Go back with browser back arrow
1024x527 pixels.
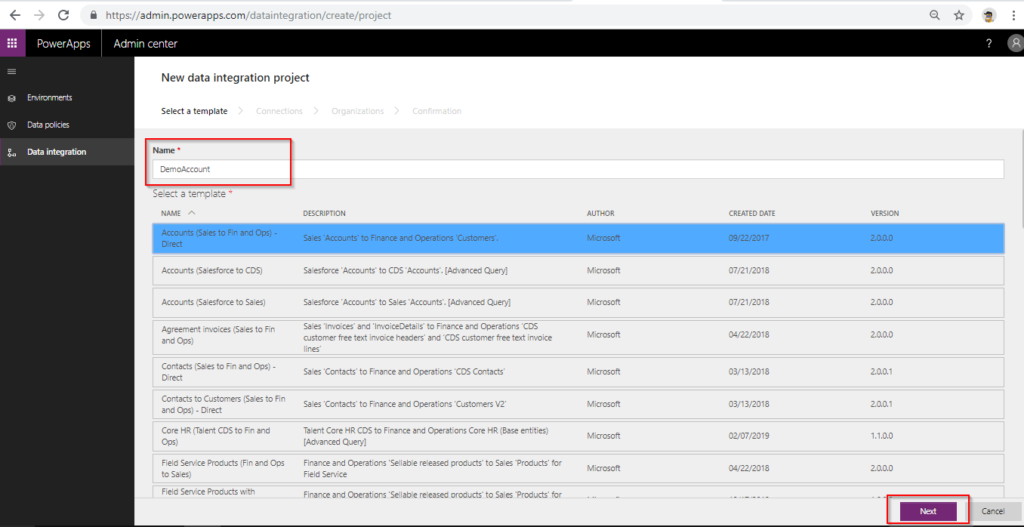(14, 15)
